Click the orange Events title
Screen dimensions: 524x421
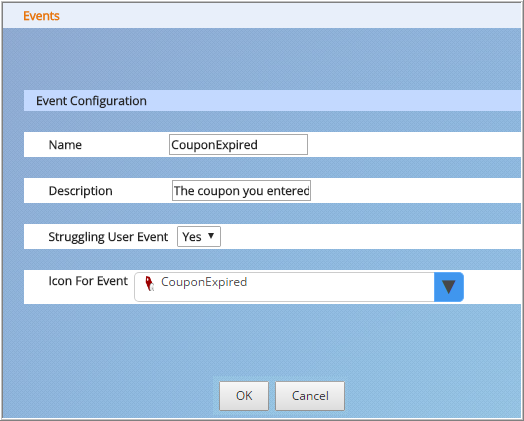coord(41,16)
